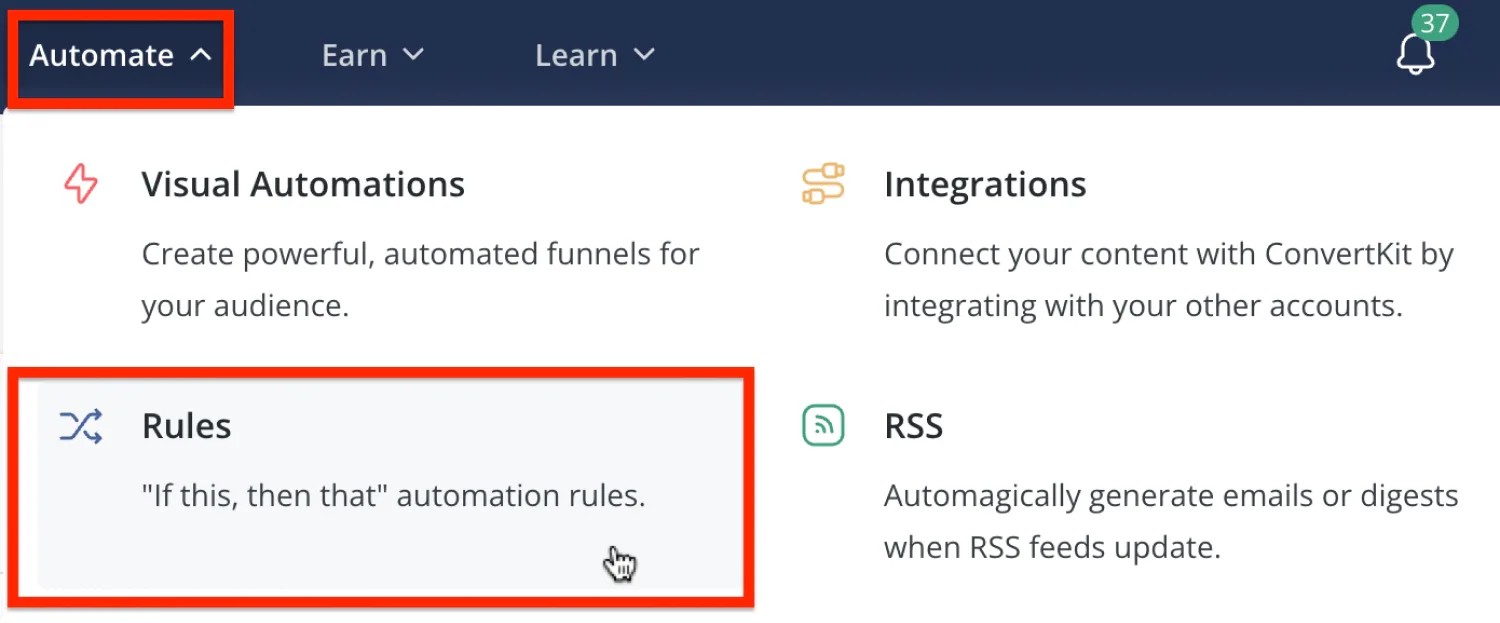Choose the Rules heading
1500x623 pixels.
(187, 427)
